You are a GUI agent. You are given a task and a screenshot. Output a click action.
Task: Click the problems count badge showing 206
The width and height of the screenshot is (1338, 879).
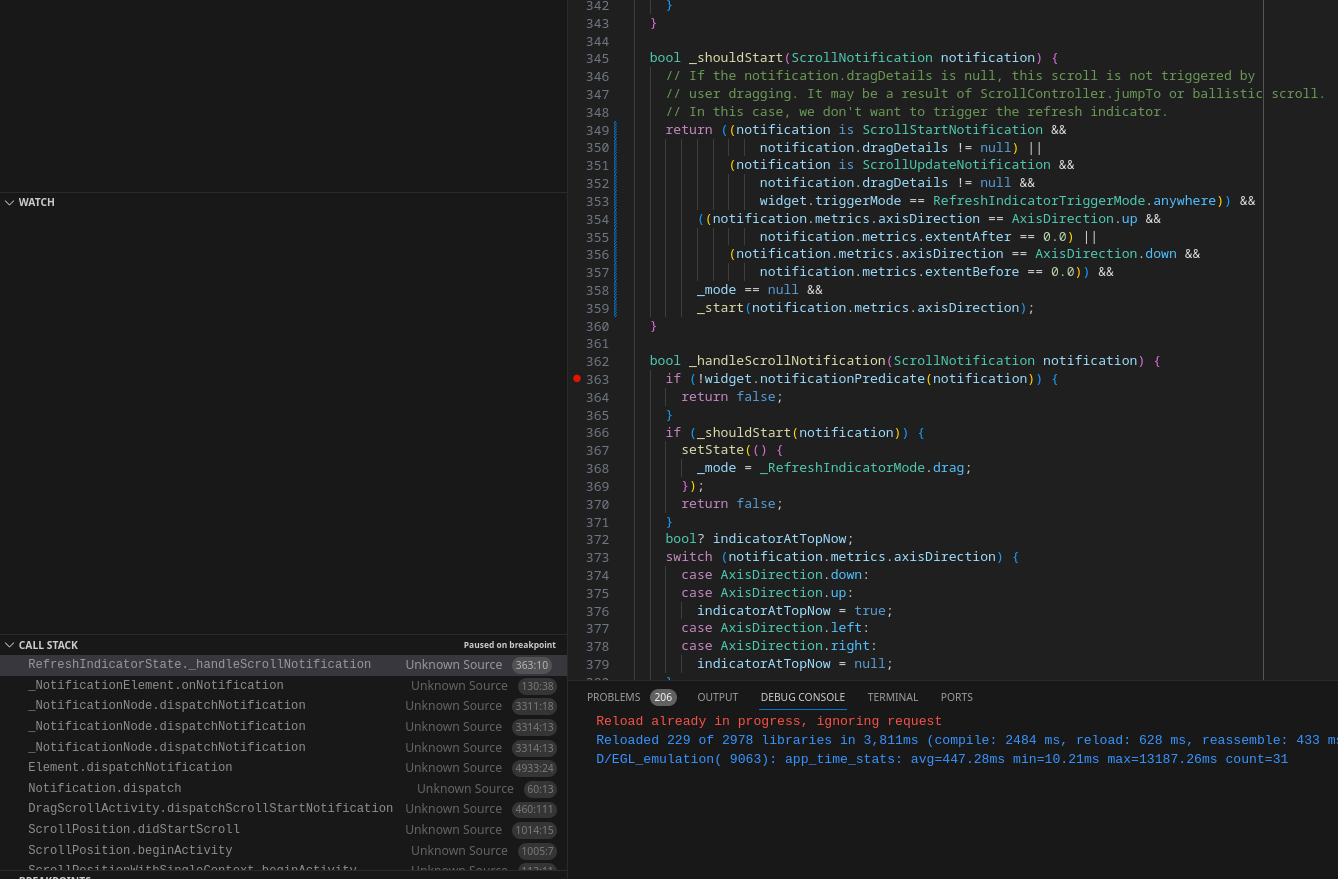point(663,697)
